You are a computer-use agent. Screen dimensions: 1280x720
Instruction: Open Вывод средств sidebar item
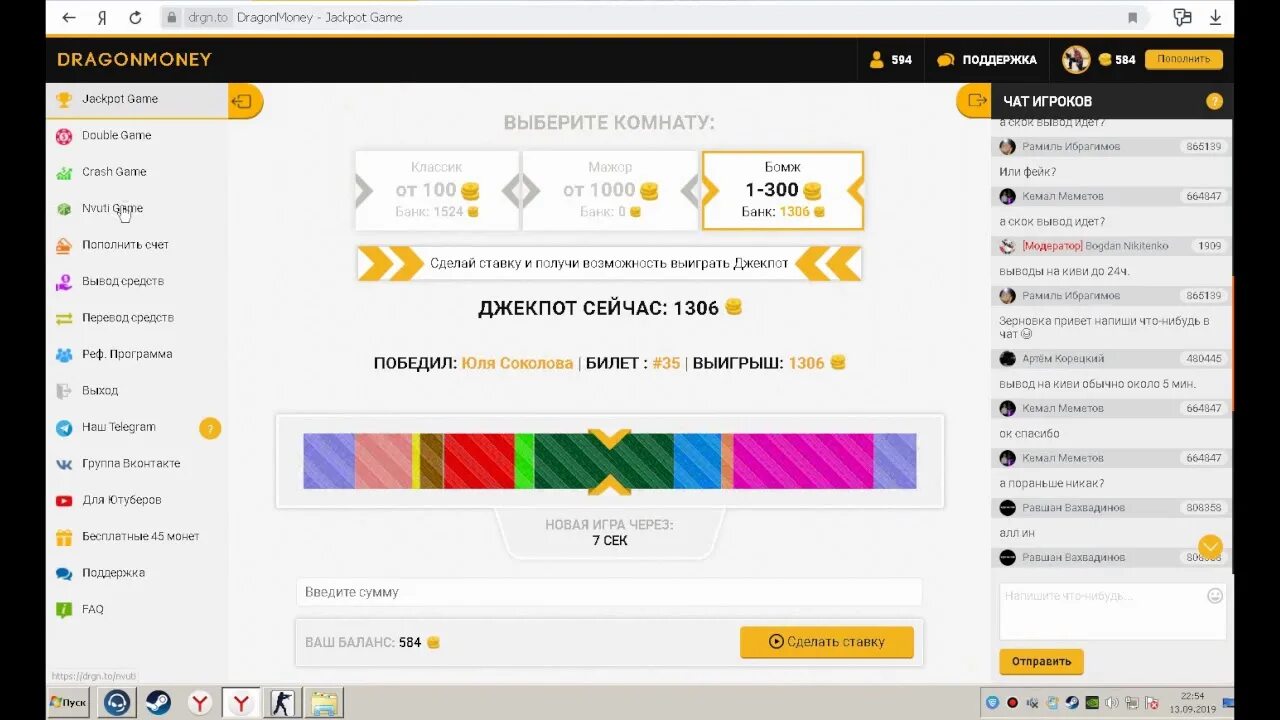tap(122, 281)
